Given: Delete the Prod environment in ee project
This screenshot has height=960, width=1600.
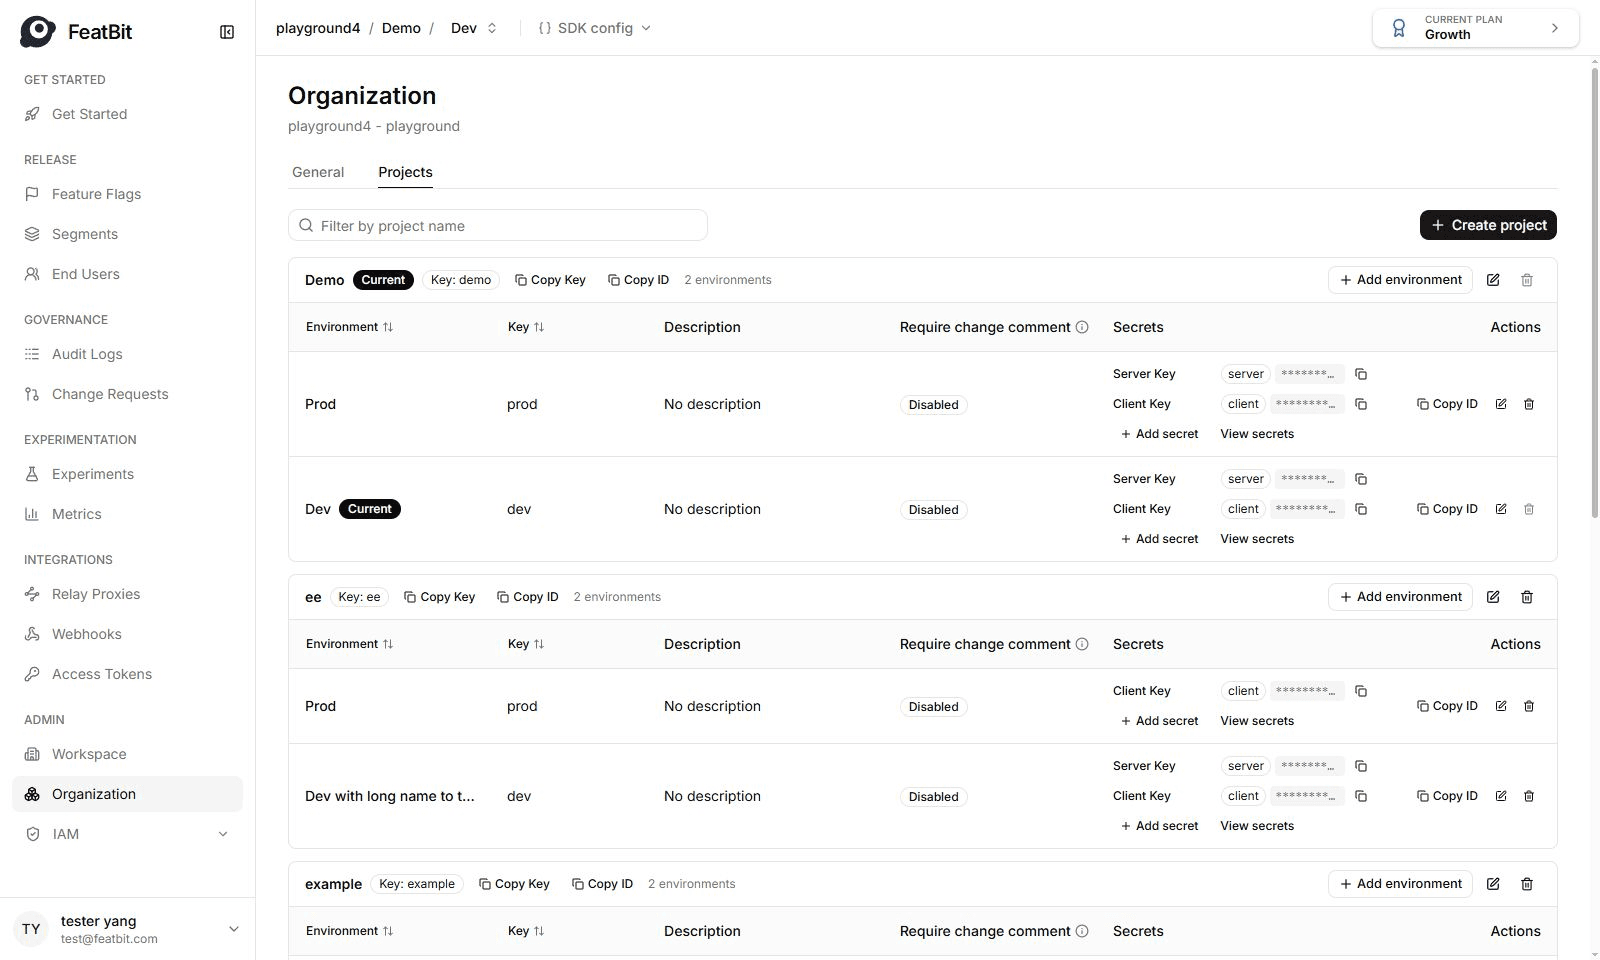Looking at the screenshot, I should [x=1529, y=706].
